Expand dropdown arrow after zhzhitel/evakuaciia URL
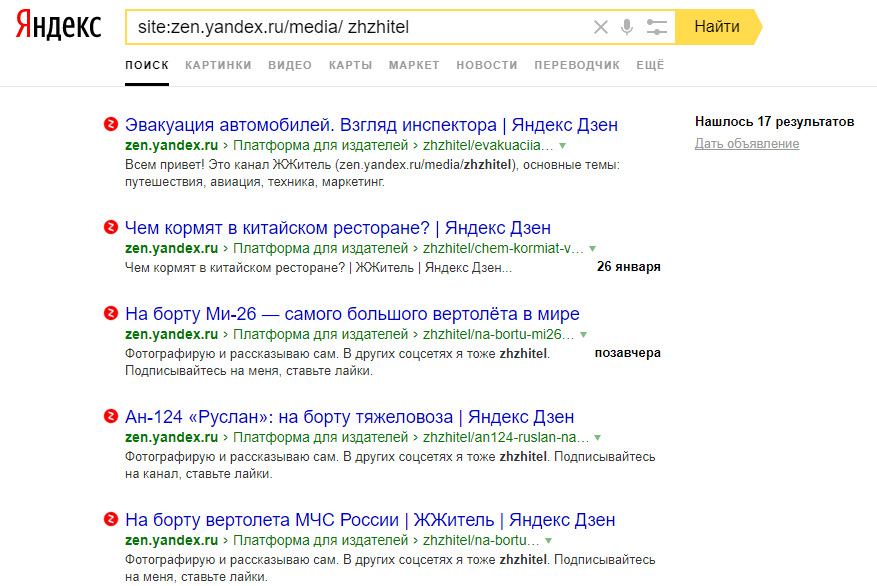This screenshot has width=877, height=586. click(563, 146)
